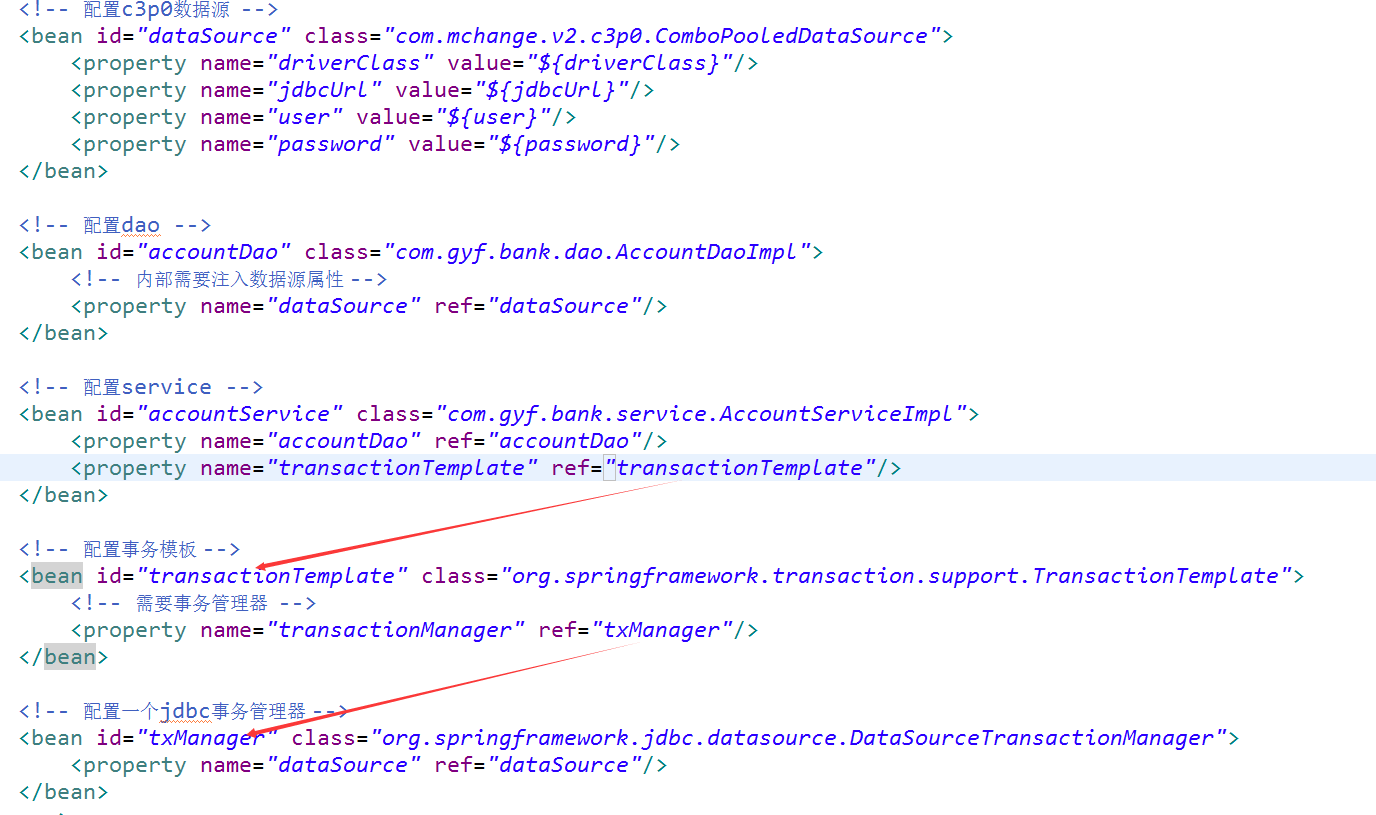
Task: Click the comment 配置service
Action: pyautogui.click(x=147, y=387)
